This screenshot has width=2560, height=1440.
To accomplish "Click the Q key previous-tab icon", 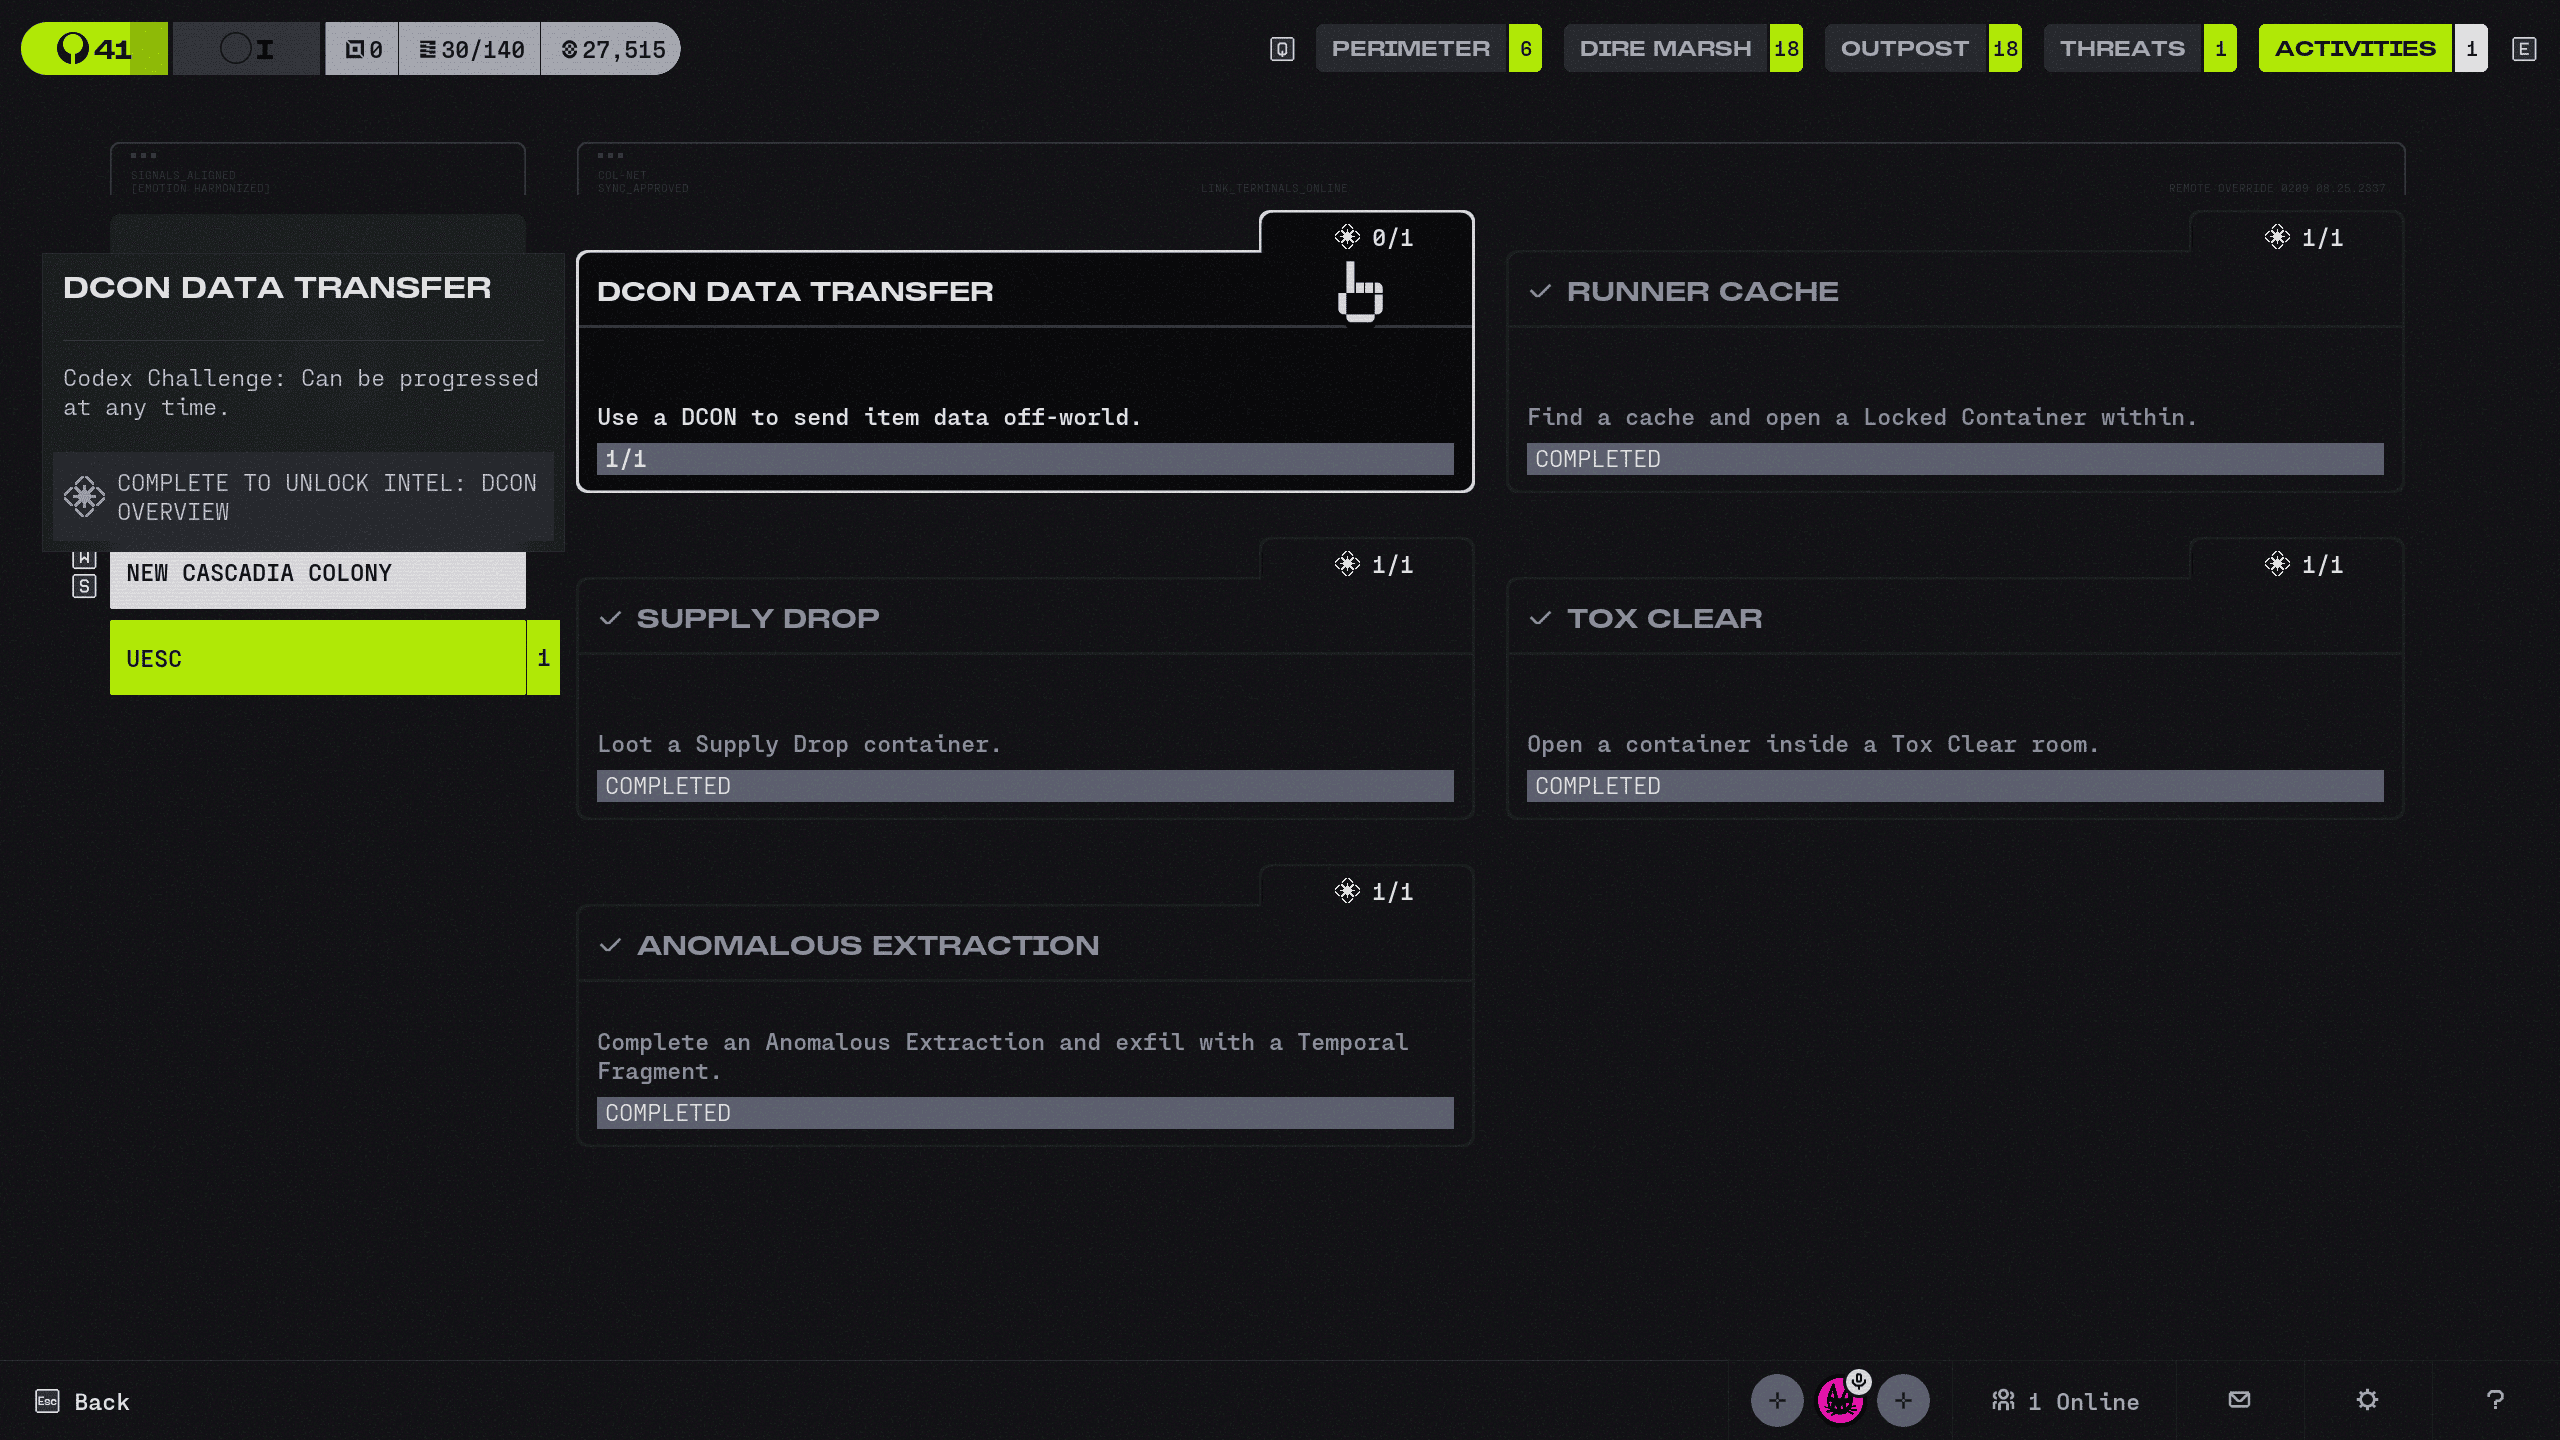I will [1282, 49].
